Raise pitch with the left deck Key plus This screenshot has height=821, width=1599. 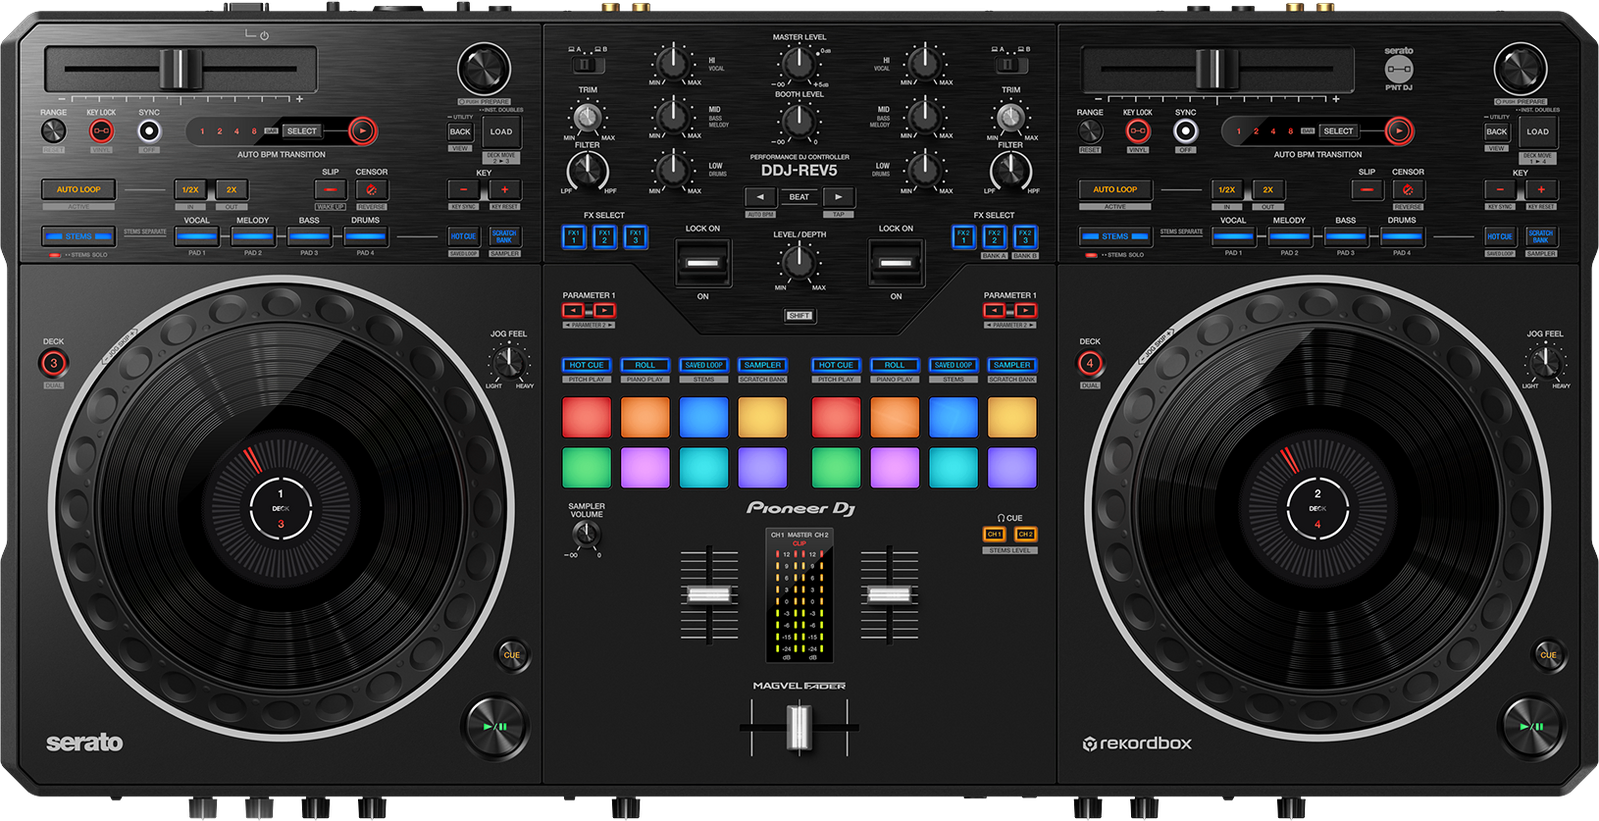tap(505, 189)
